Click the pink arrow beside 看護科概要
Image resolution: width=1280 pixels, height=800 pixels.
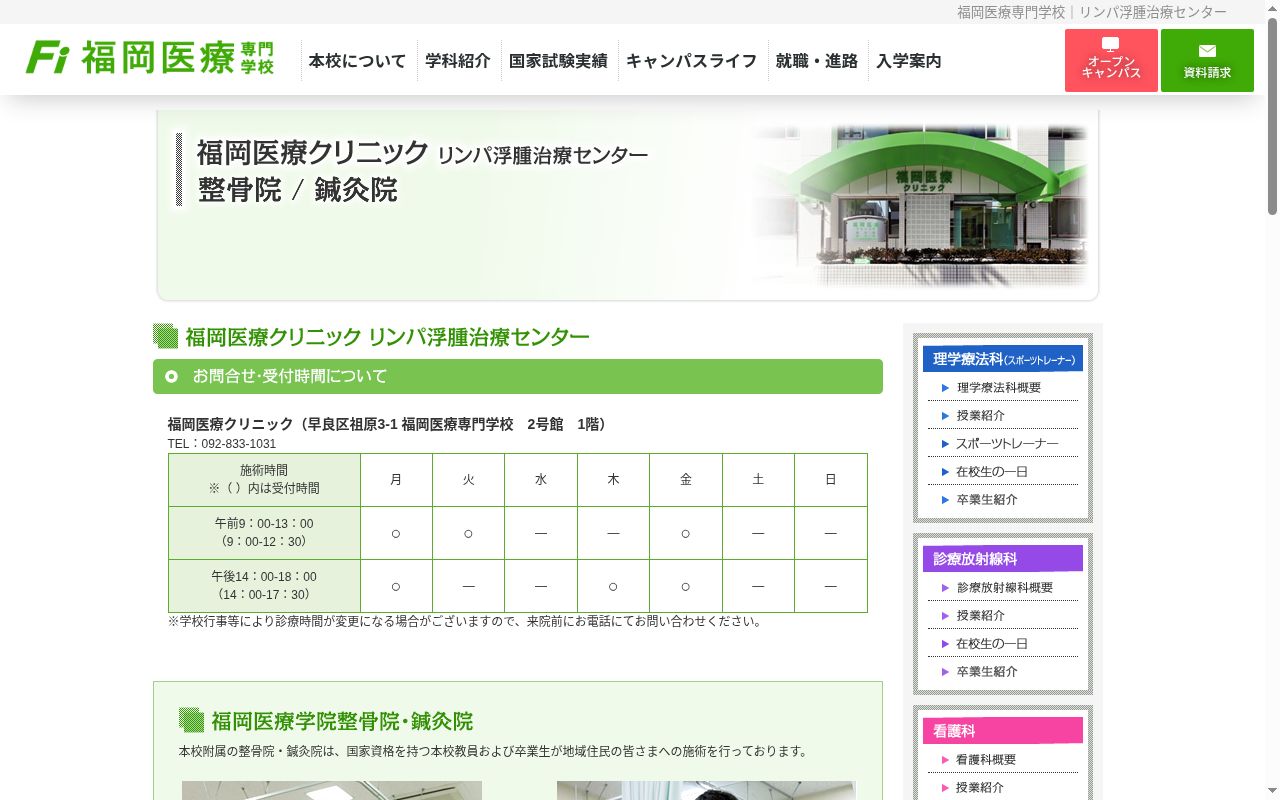(x=945, y=760)
